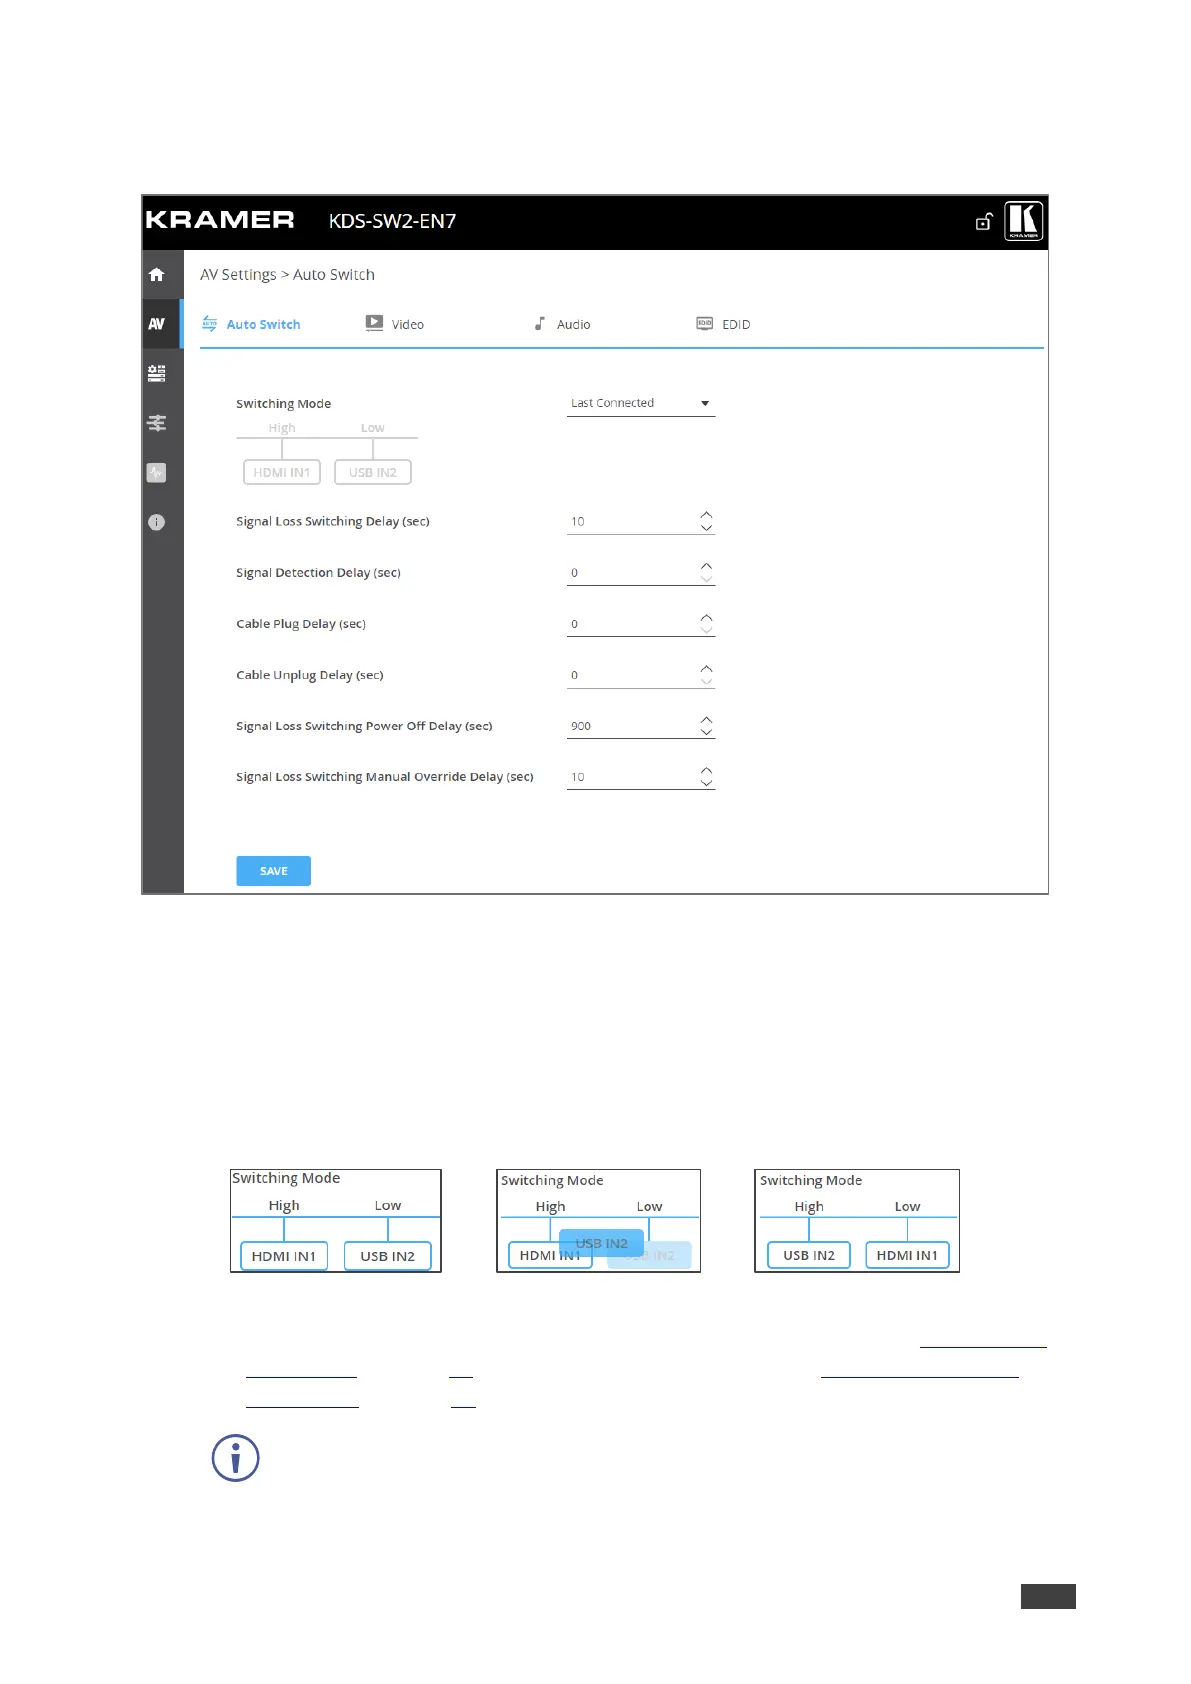Decrease Signal Loss Switching Delay value
Image resolution: width=1191 pixels, height=1684 pixels.
coord(706,527)
